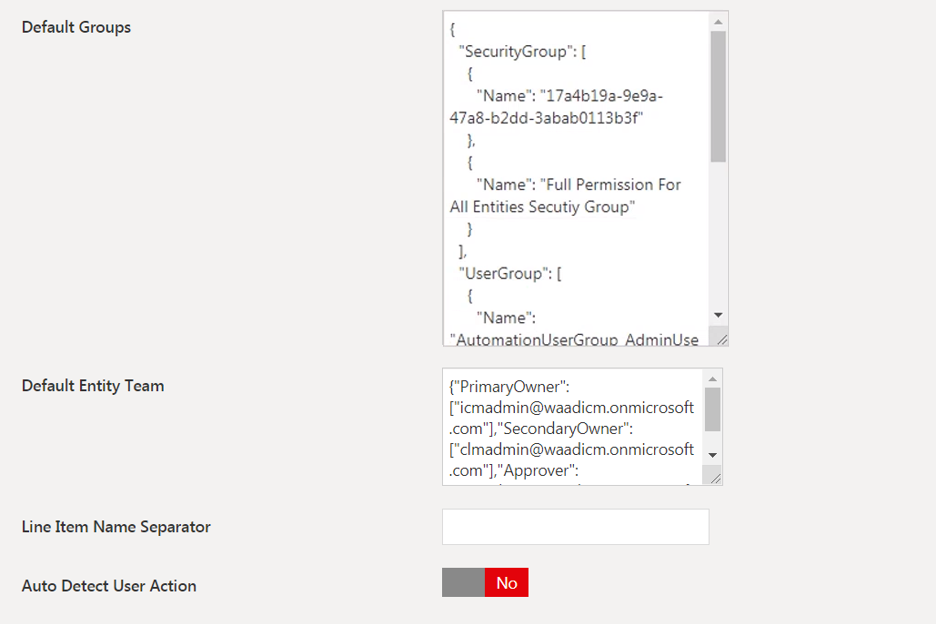Click the red No label on the toggle

506,583
